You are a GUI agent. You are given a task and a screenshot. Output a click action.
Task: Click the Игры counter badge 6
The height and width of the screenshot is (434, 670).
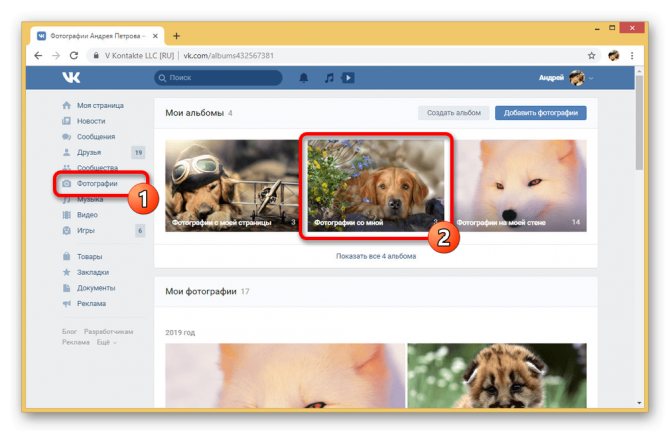pos(140,231)
